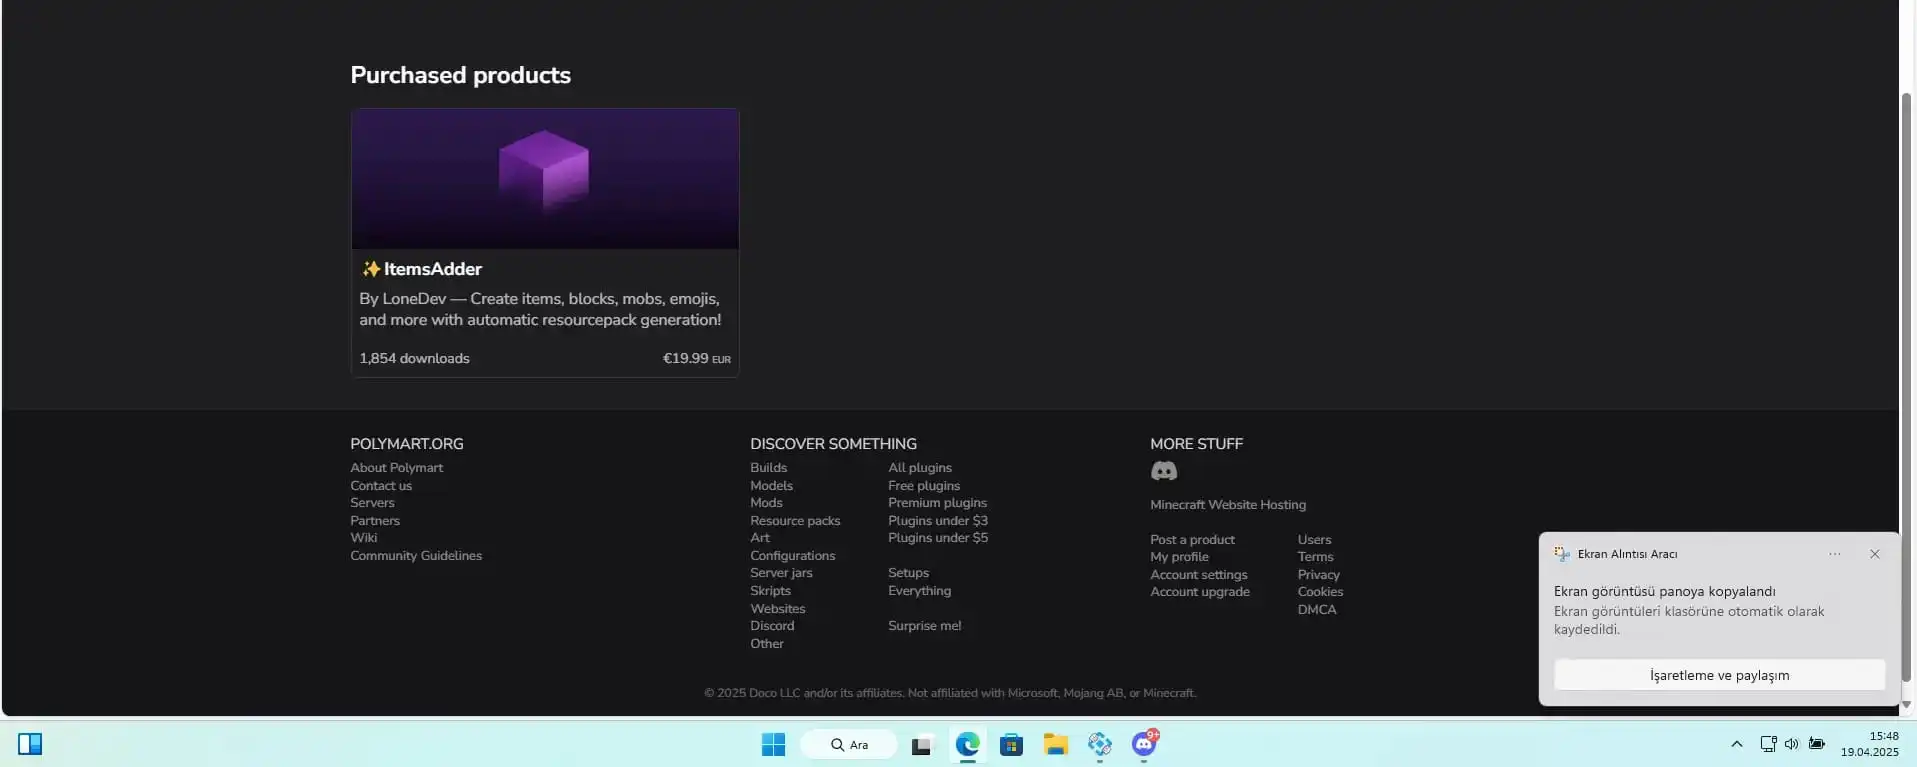1917x767 pixels.
Task: Browse the Websites category
Action: (x=777, y=609)
